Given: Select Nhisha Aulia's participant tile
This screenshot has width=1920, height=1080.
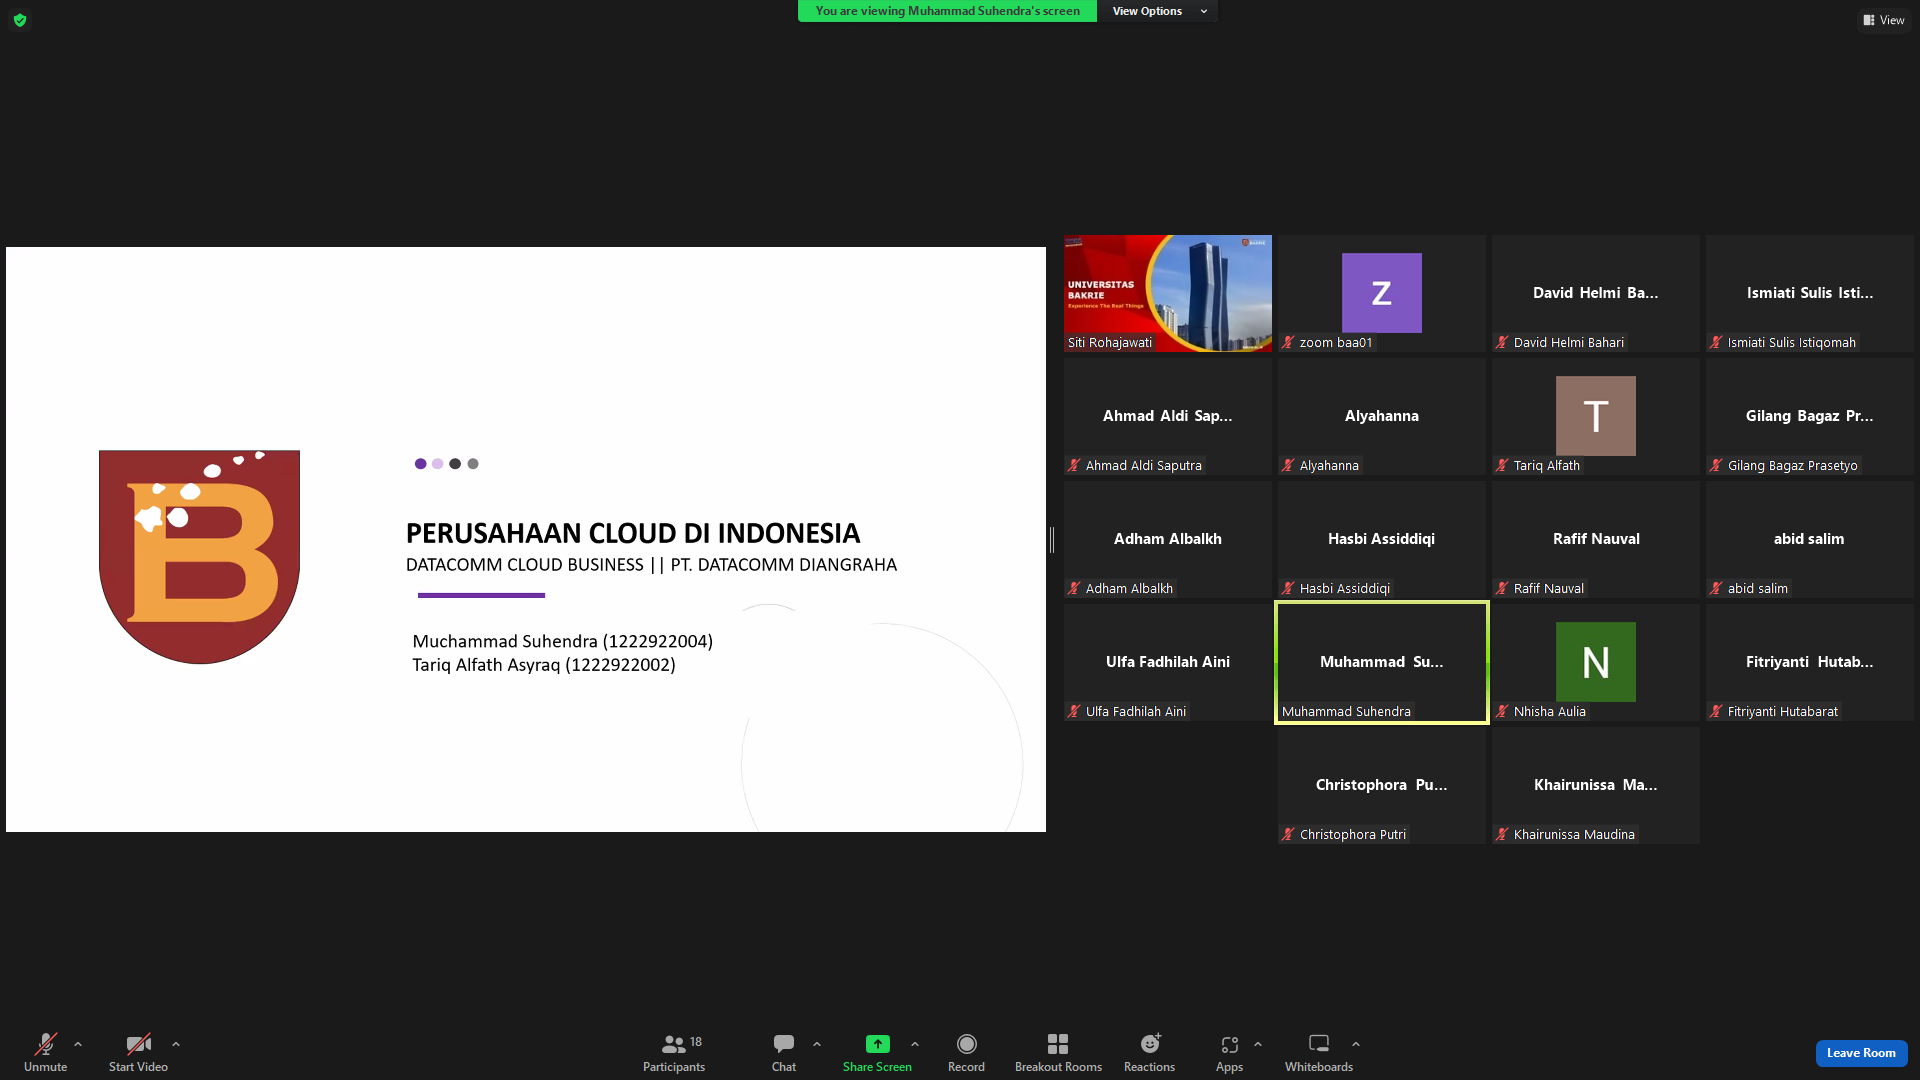Looking at the screenshot, I should [1596, 662].
